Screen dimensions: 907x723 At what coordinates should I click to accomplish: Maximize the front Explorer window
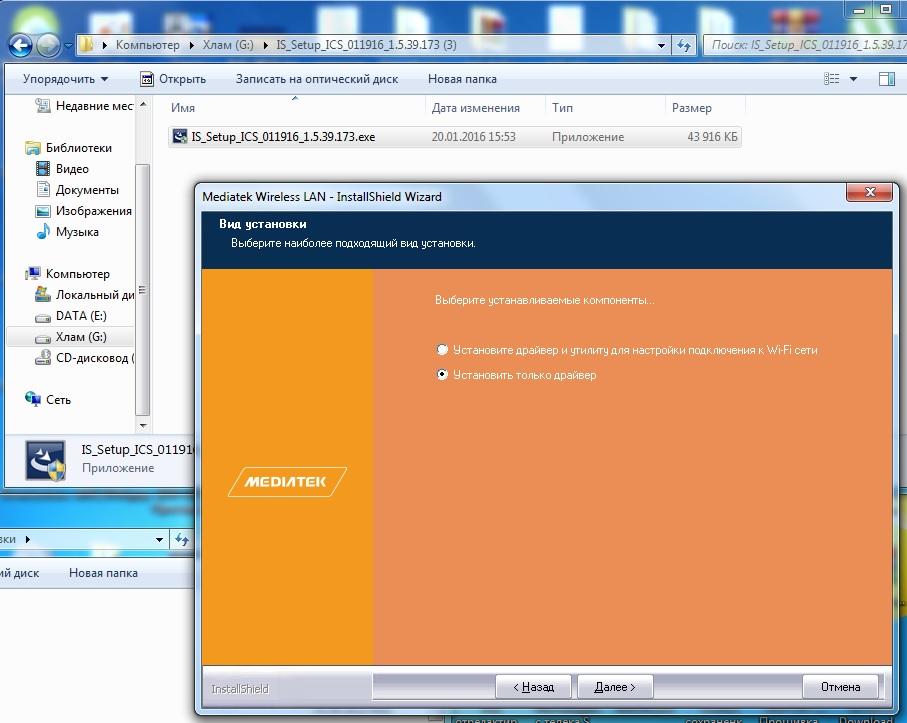point(886,9)
